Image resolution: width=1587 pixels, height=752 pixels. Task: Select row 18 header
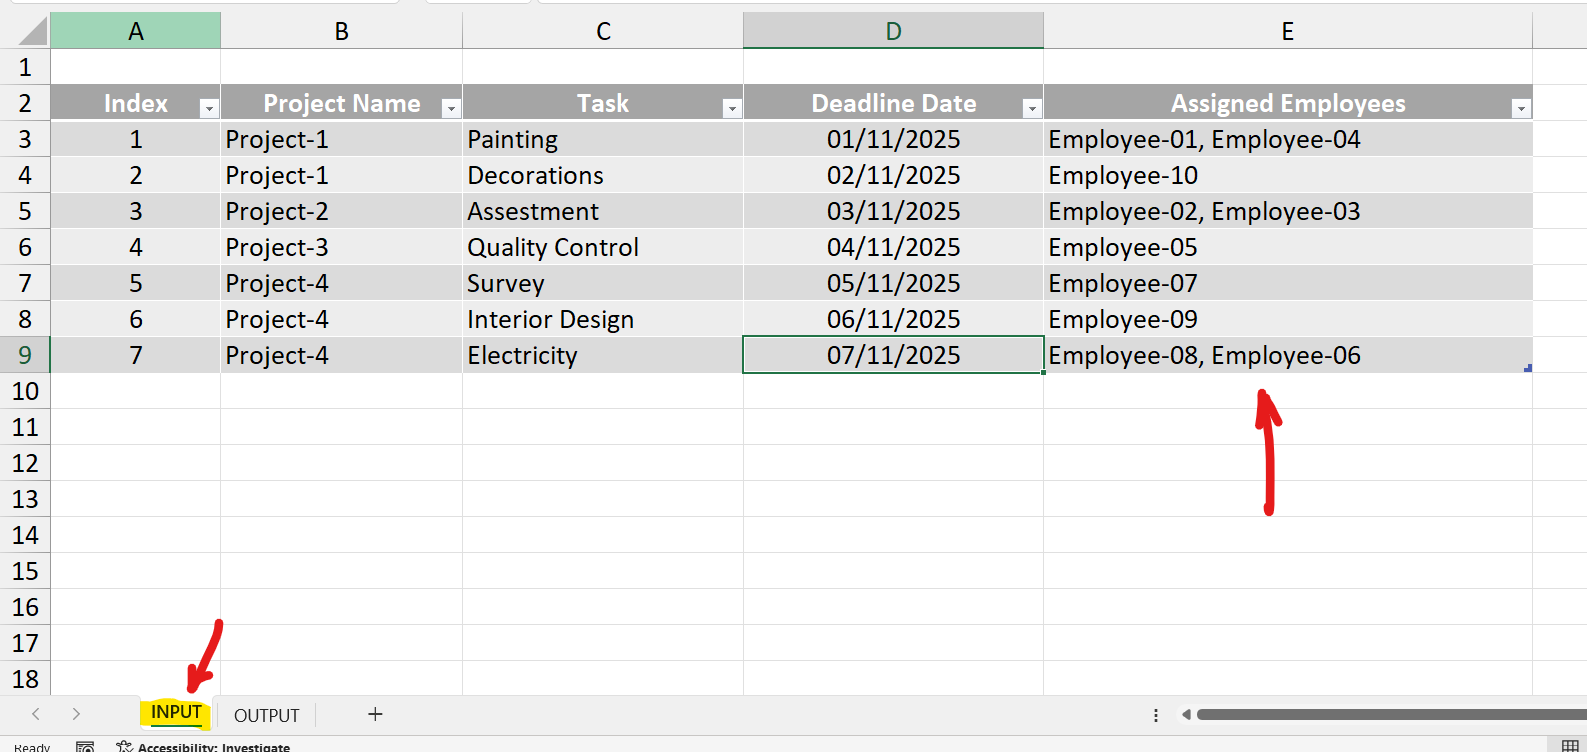coord(25,679)
